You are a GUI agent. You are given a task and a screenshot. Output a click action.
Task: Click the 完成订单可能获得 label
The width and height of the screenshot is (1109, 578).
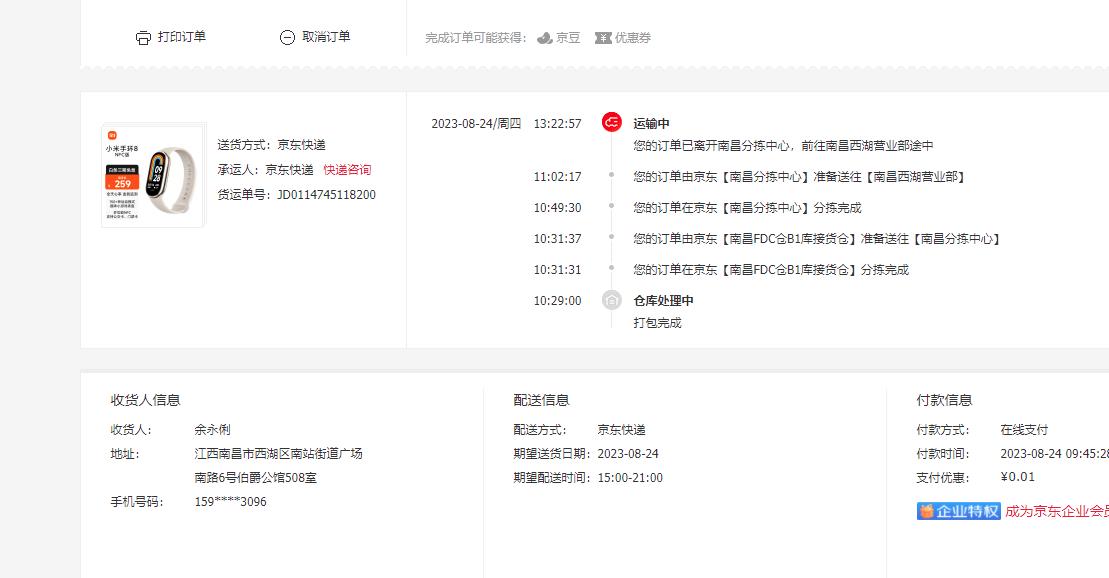coord(477,38)
